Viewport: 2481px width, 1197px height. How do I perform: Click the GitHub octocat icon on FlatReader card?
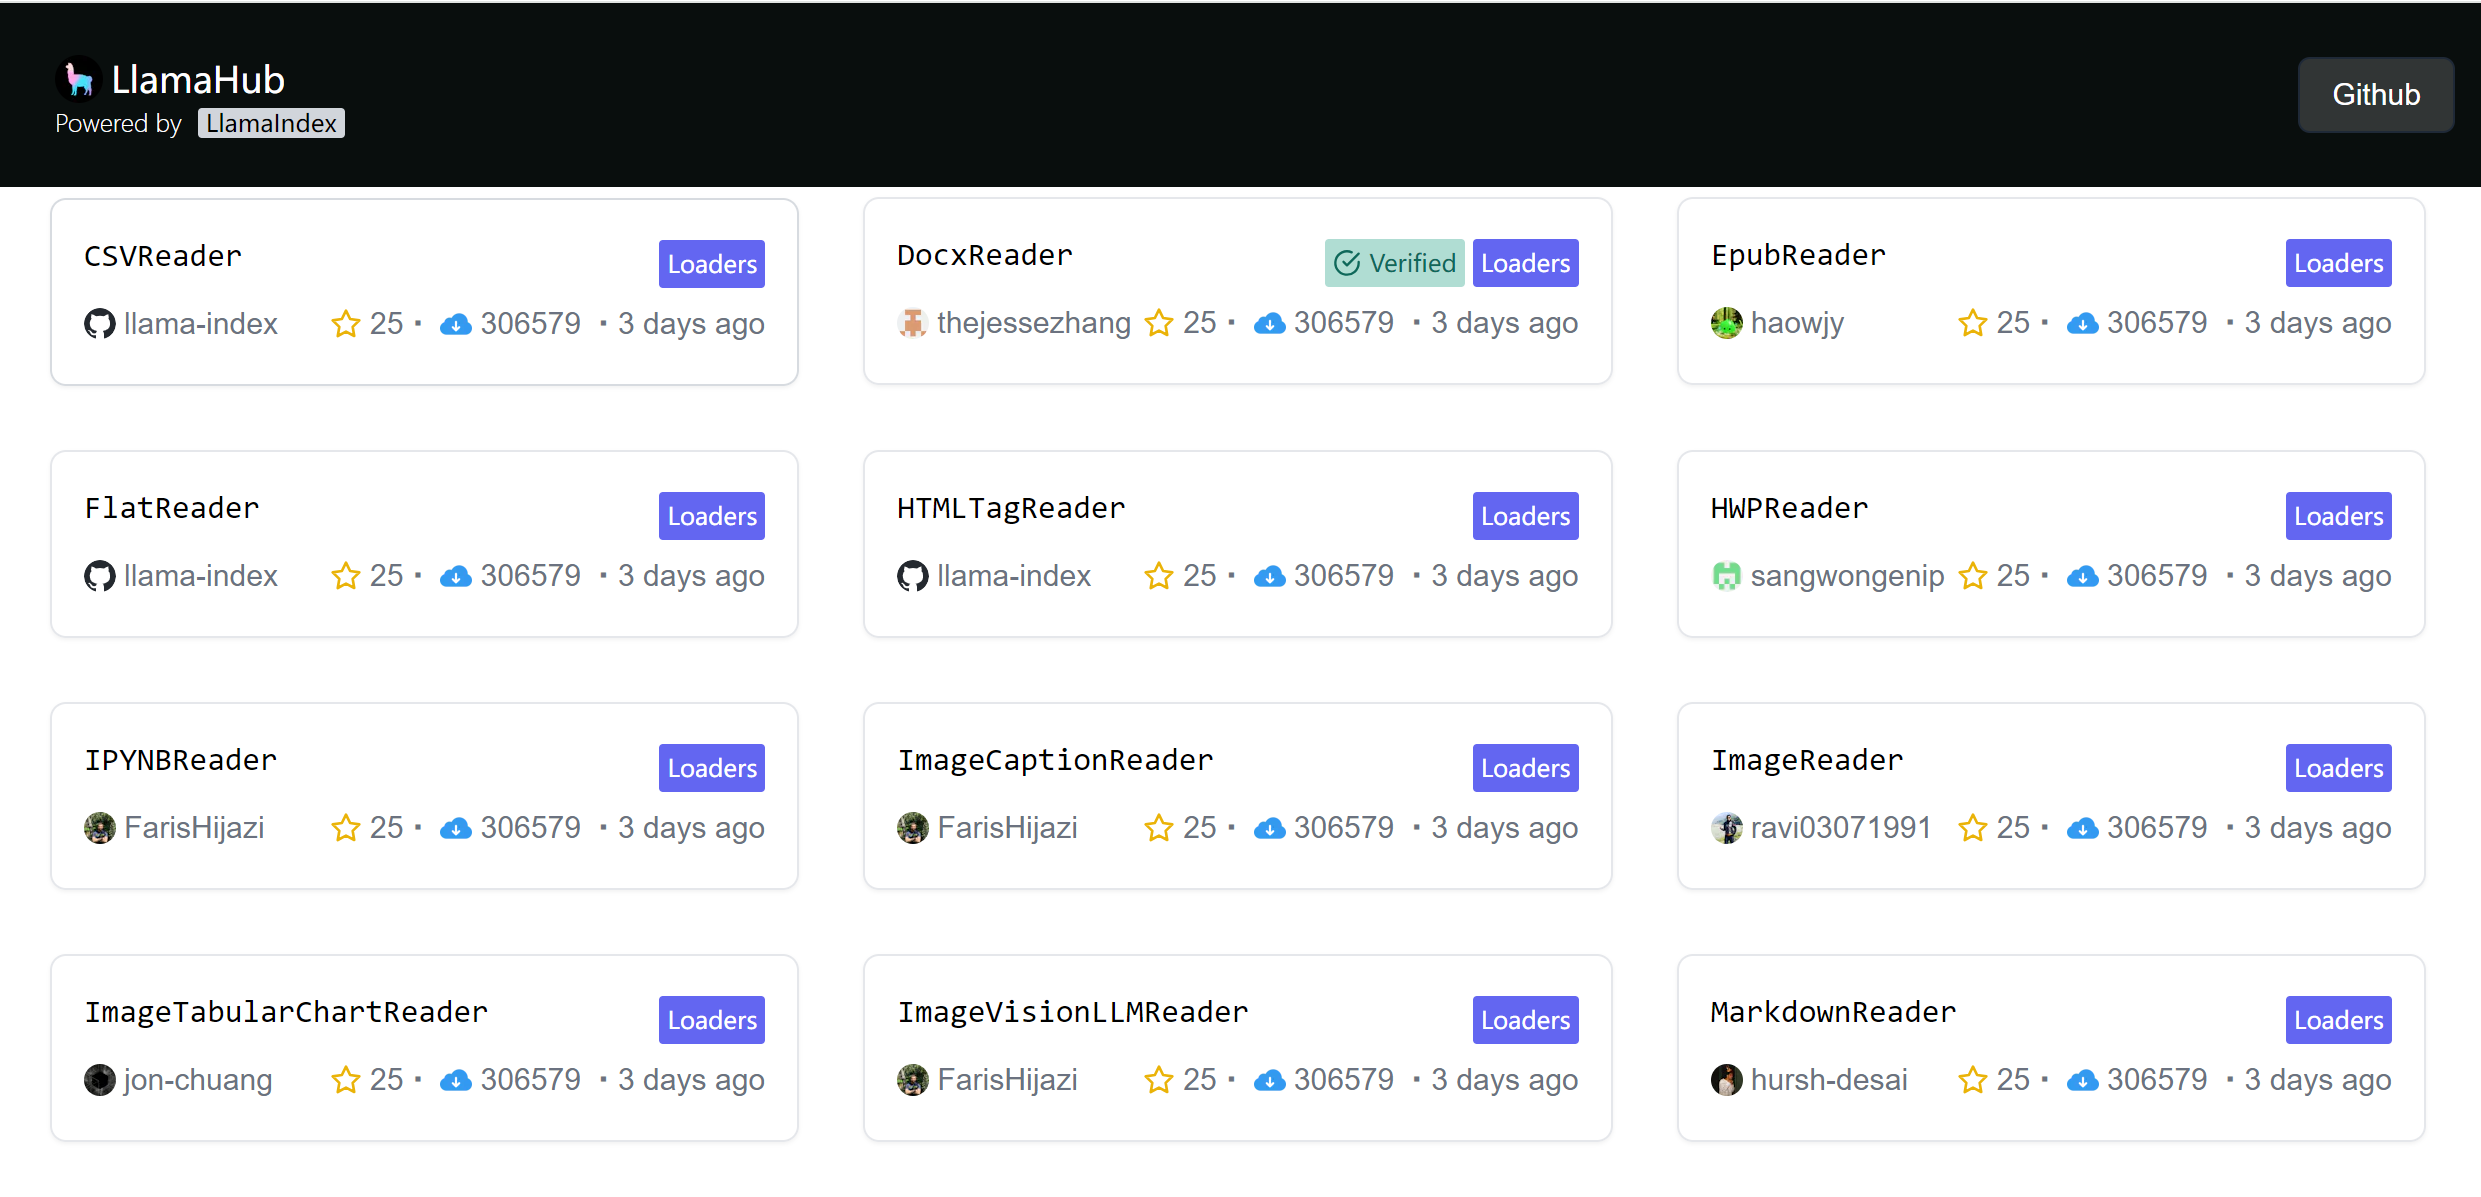(100, 576)
